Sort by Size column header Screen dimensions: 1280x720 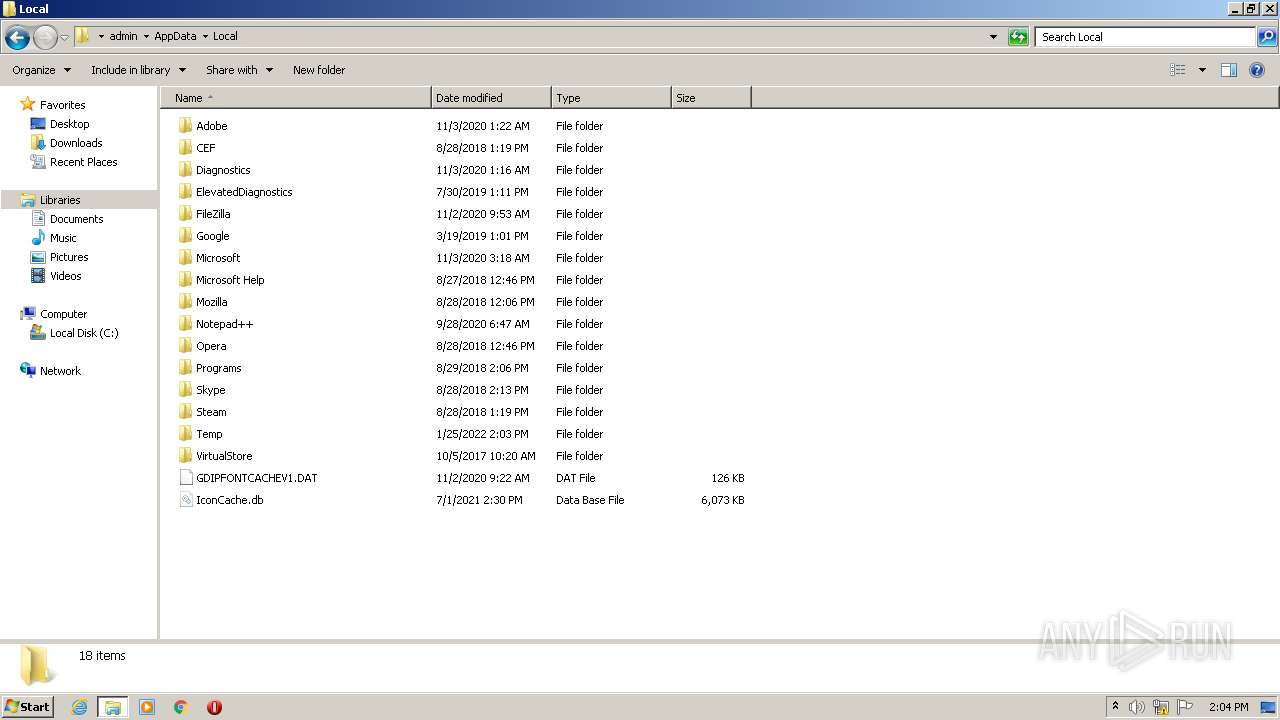click(x=711, y=98)
